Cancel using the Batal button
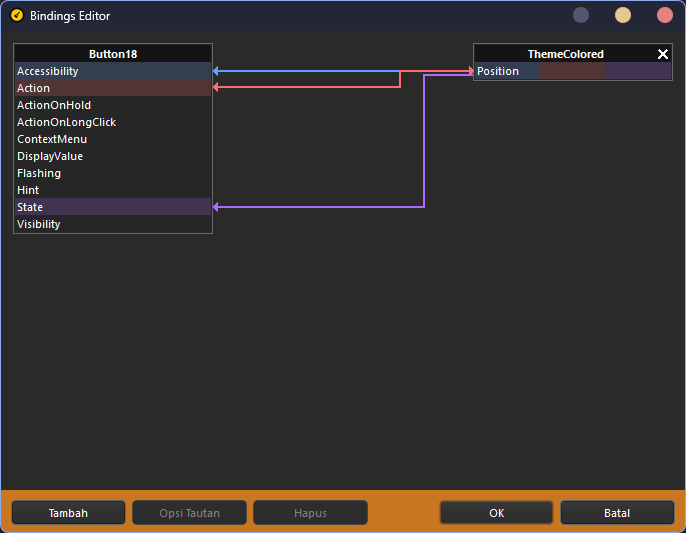The width and height of the screenshot is (686, 533). point(617,513)
